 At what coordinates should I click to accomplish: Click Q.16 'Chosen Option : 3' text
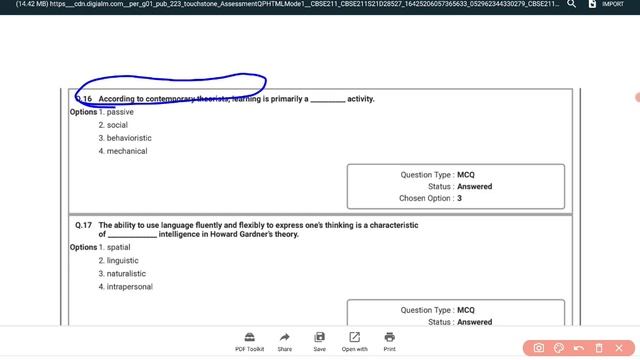point(430,198)
